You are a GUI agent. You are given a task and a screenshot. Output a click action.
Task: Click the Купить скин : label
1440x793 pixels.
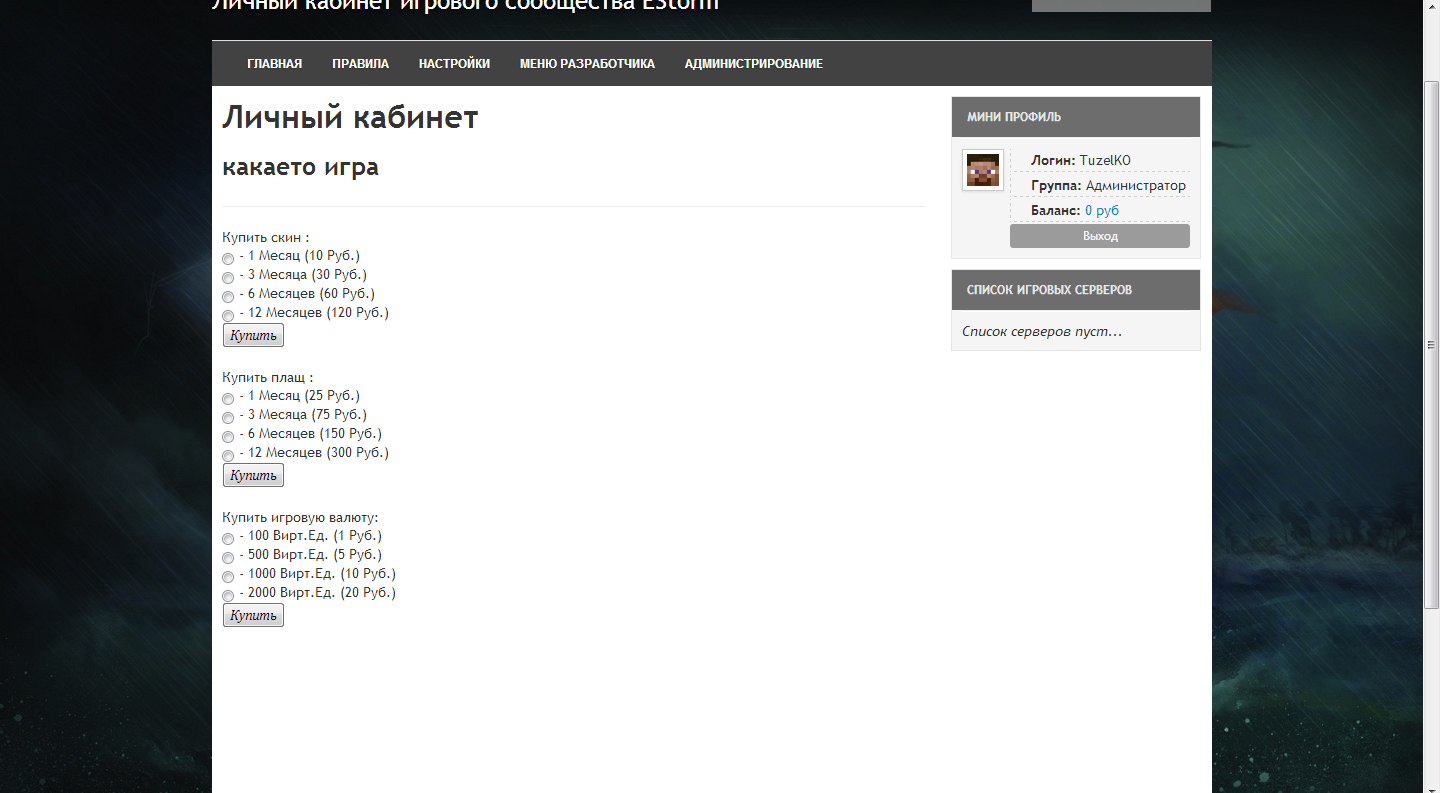[266, 238]
